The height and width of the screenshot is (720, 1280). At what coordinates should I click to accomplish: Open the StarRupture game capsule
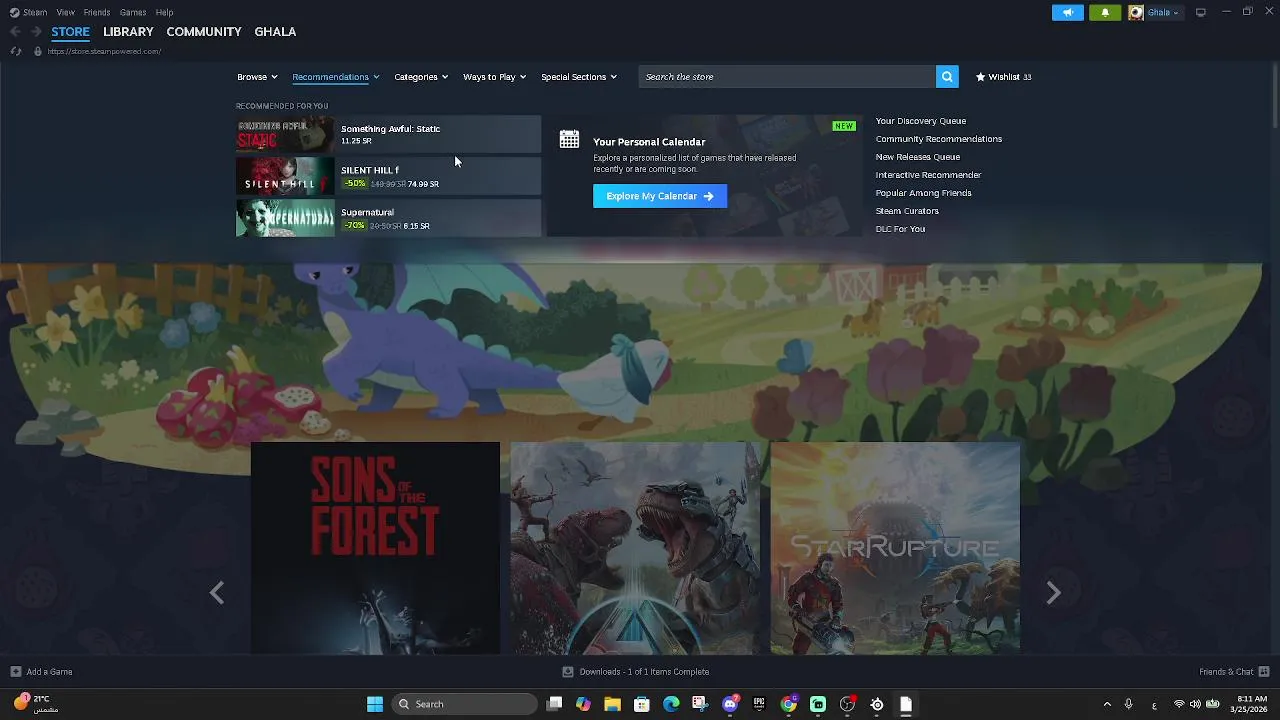click(895, 548)
